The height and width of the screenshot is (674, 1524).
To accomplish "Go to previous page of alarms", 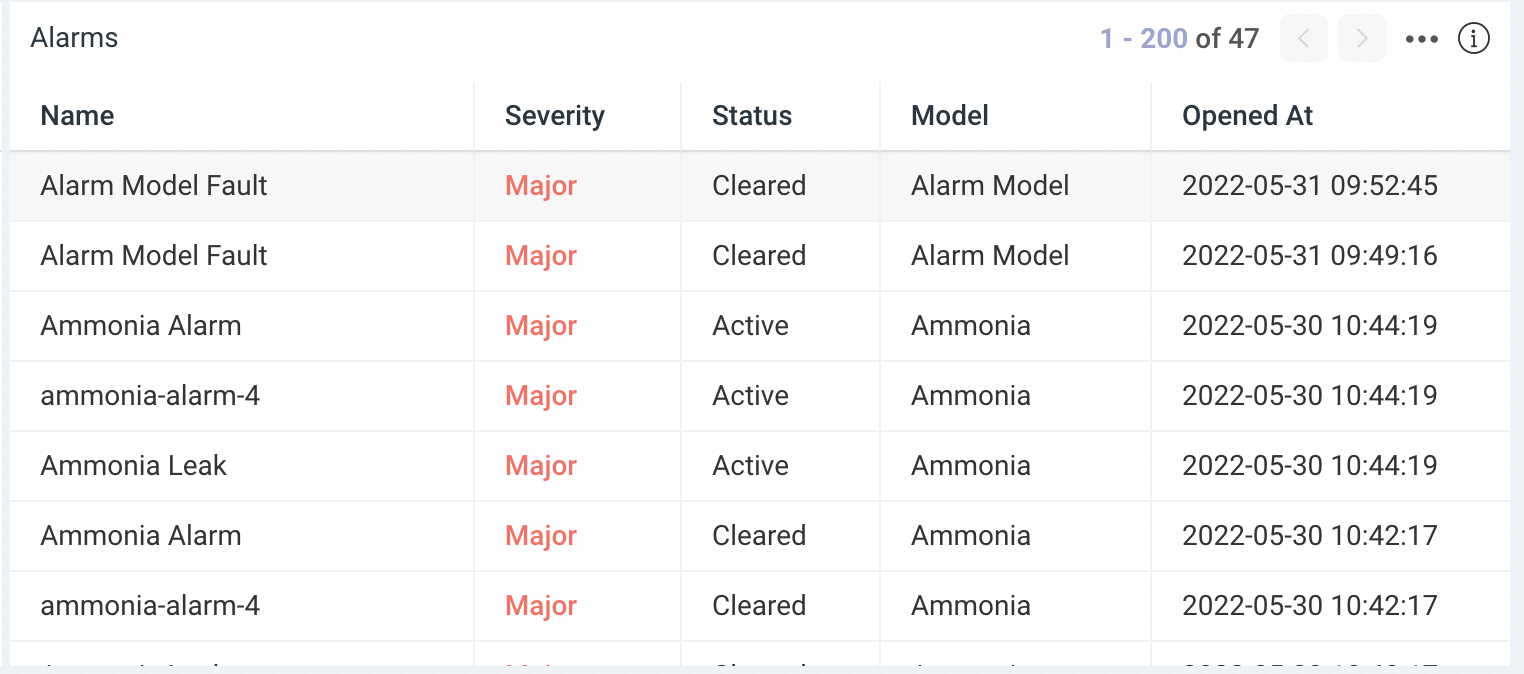I will [1303, 39].
